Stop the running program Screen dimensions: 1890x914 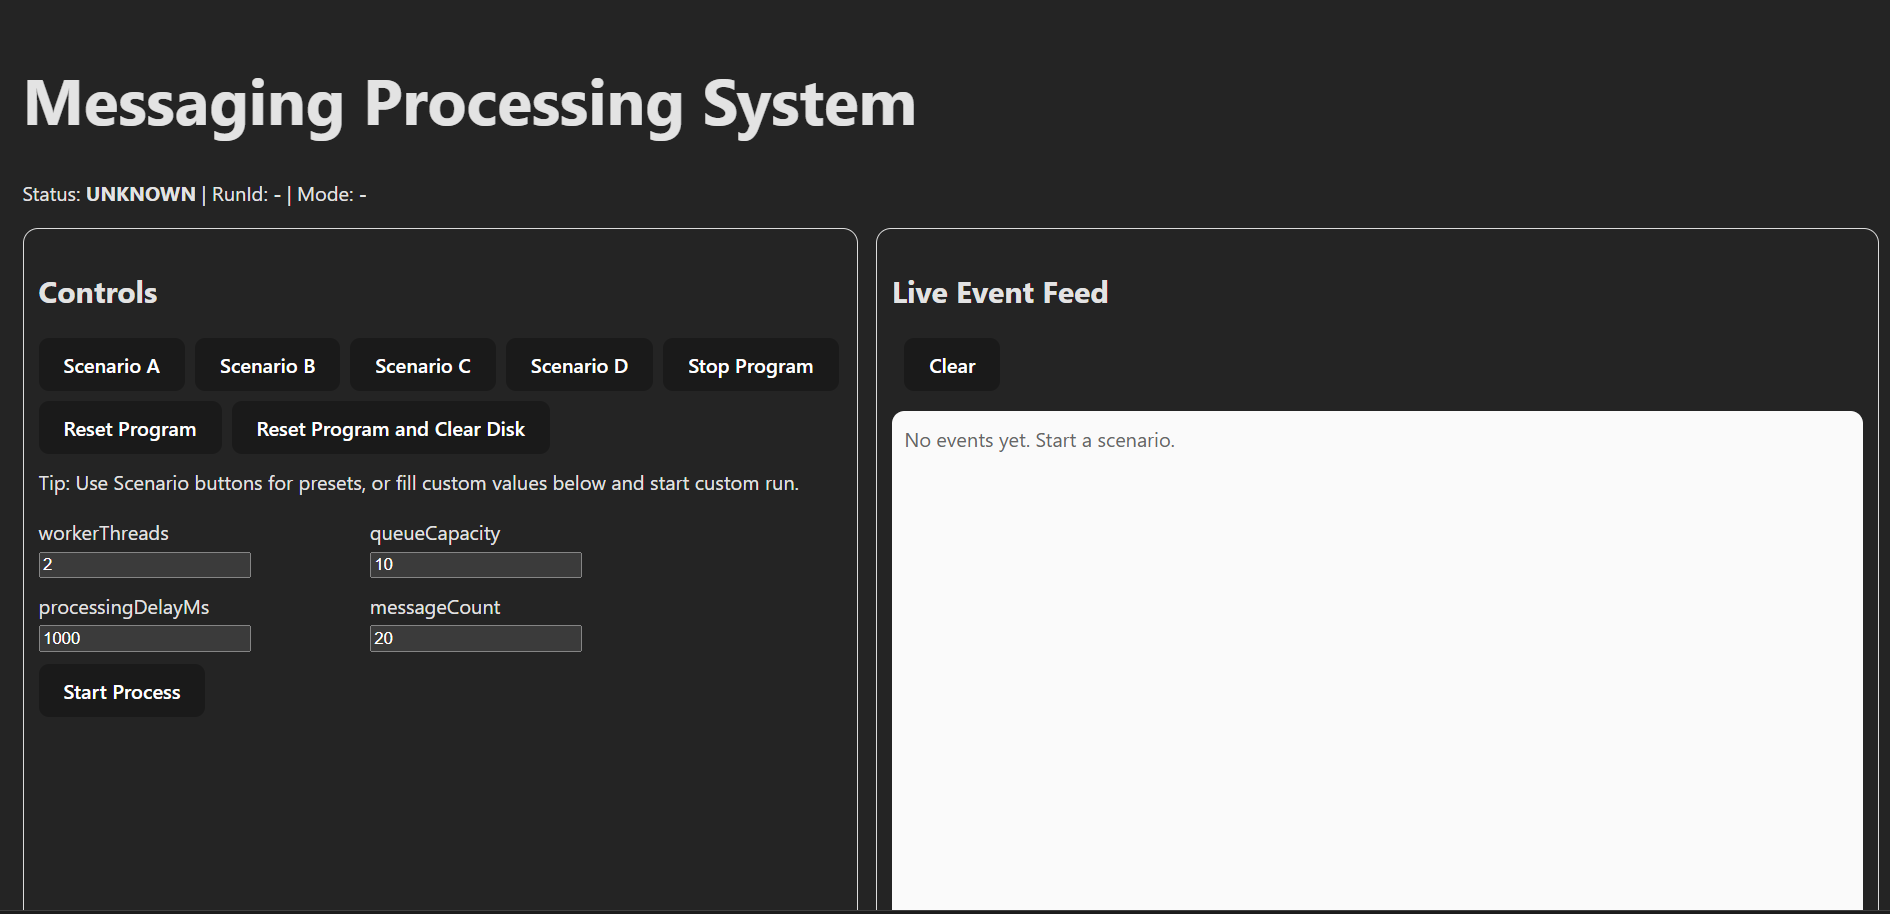pos(750,365)
